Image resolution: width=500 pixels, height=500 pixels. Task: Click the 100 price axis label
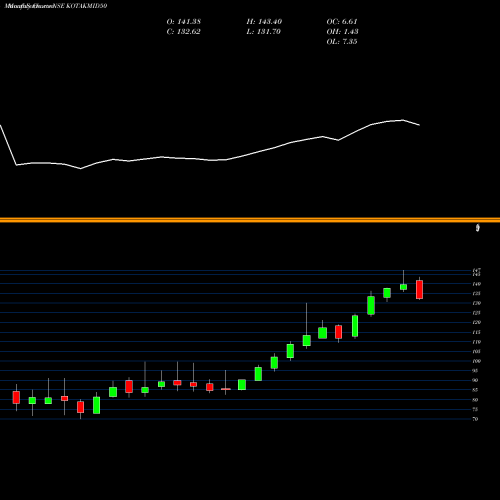coord(477,361)
